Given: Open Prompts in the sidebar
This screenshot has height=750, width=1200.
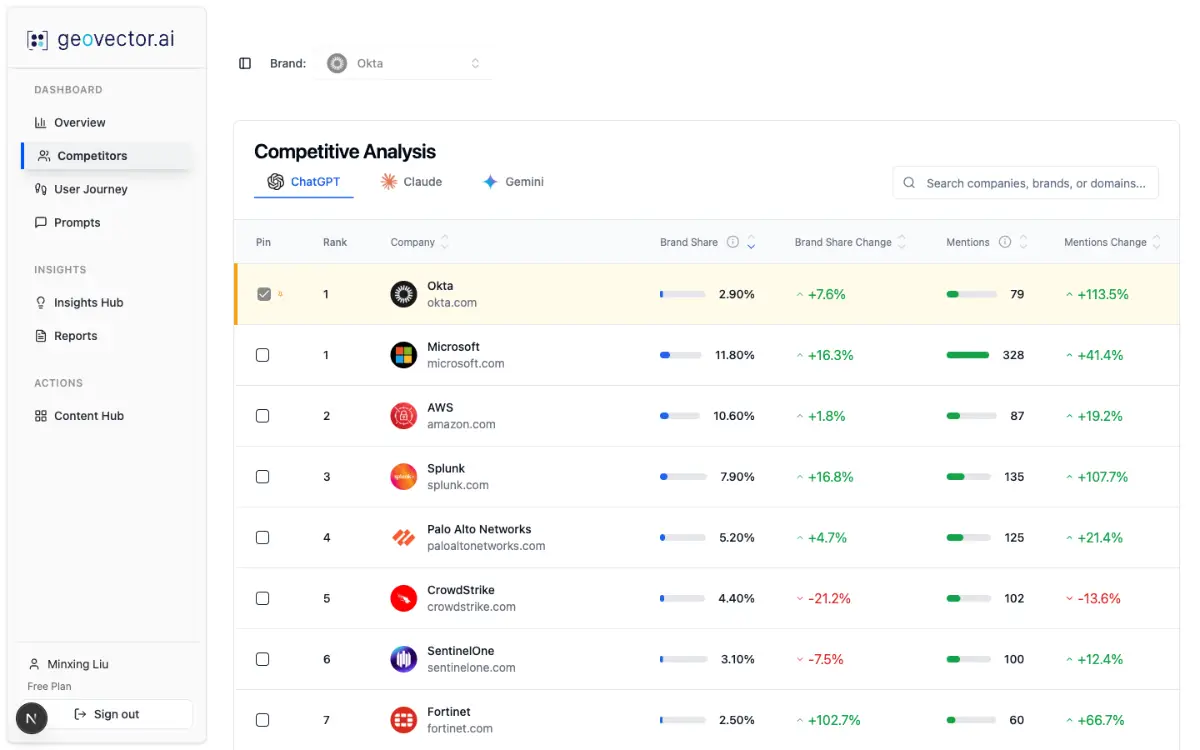Looking at the screenshot, I should 107,222.
